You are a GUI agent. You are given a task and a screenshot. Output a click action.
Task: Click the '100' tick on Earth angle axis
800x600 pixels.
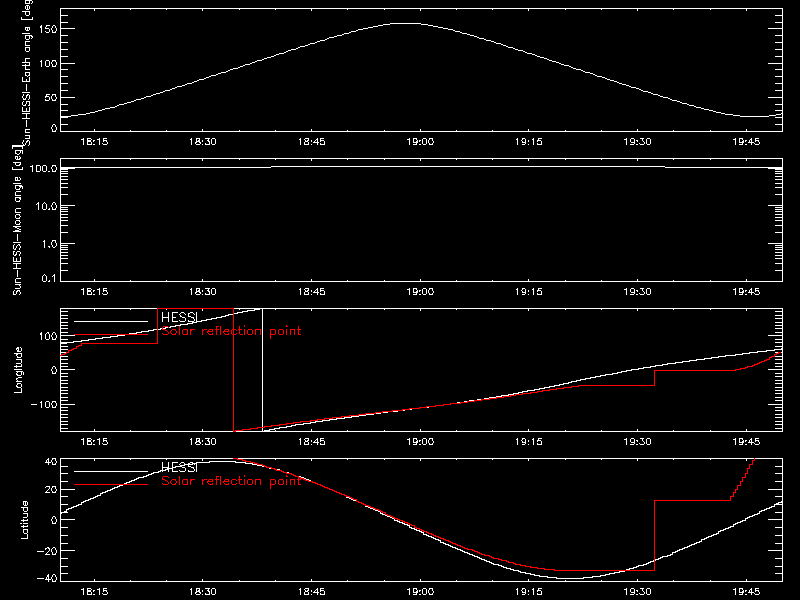tap(48, 64)
